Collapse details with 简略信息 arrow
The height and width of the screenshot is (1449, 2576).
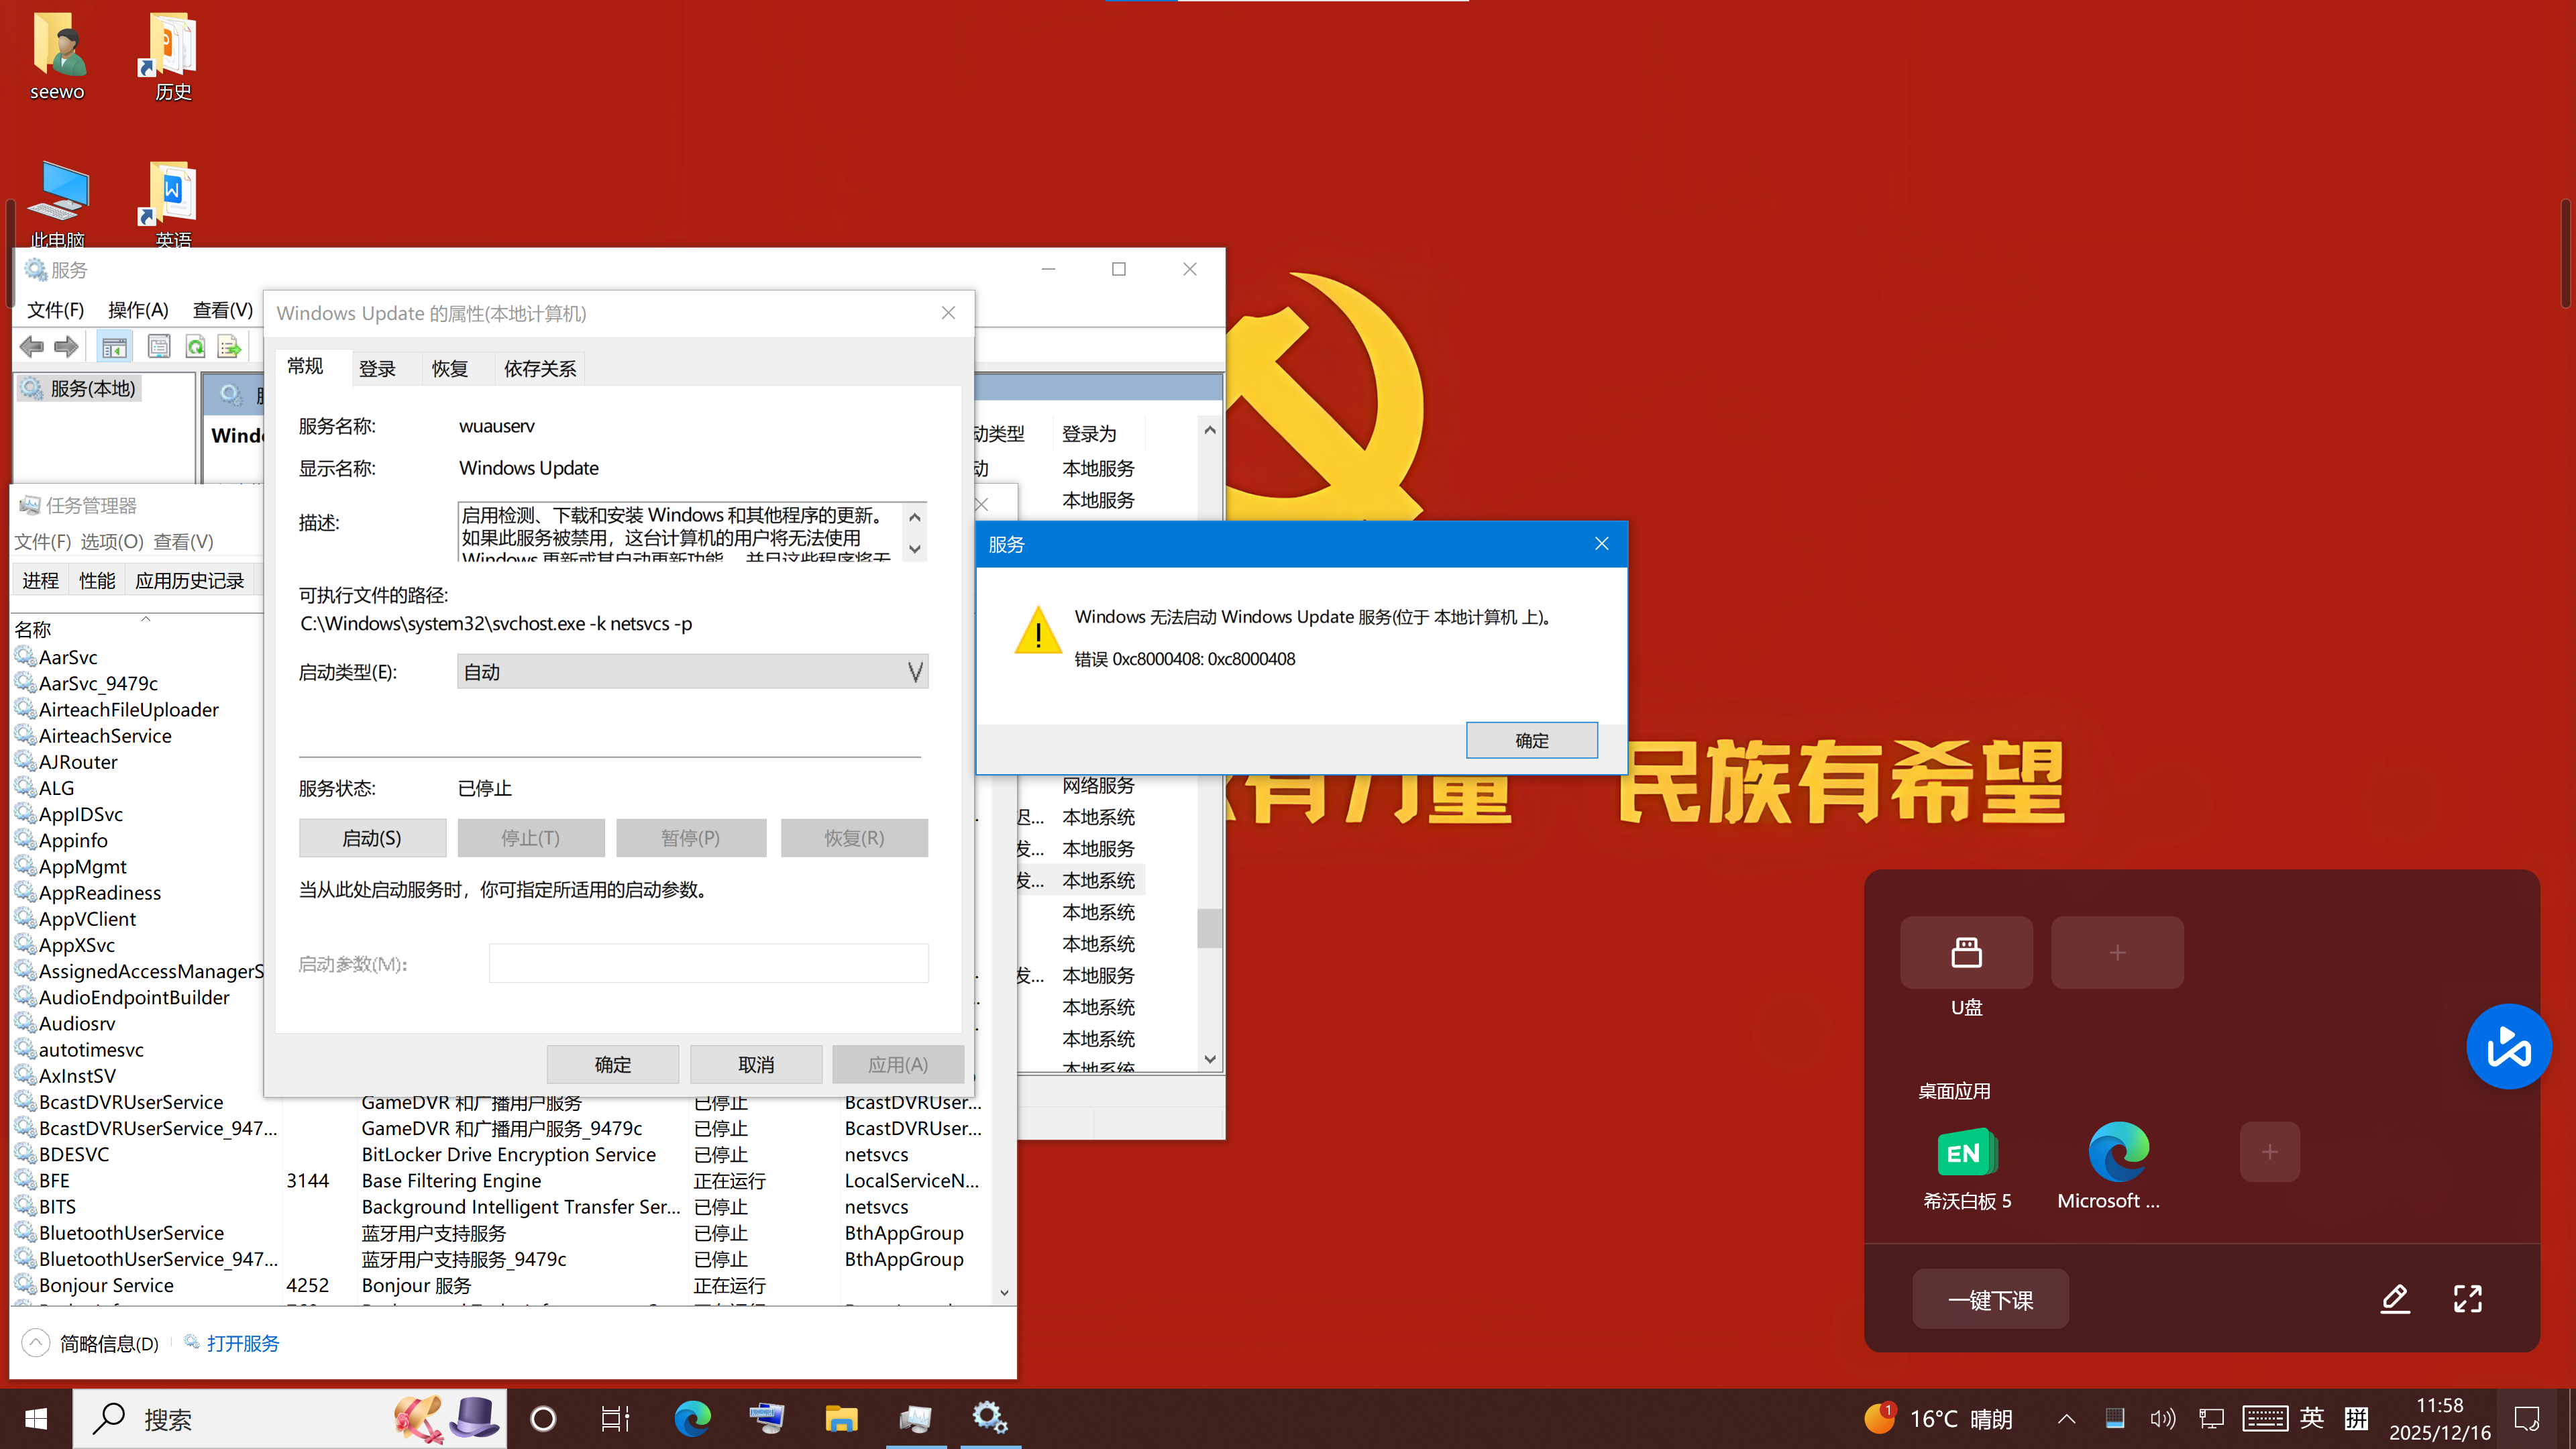point(35,1342)
